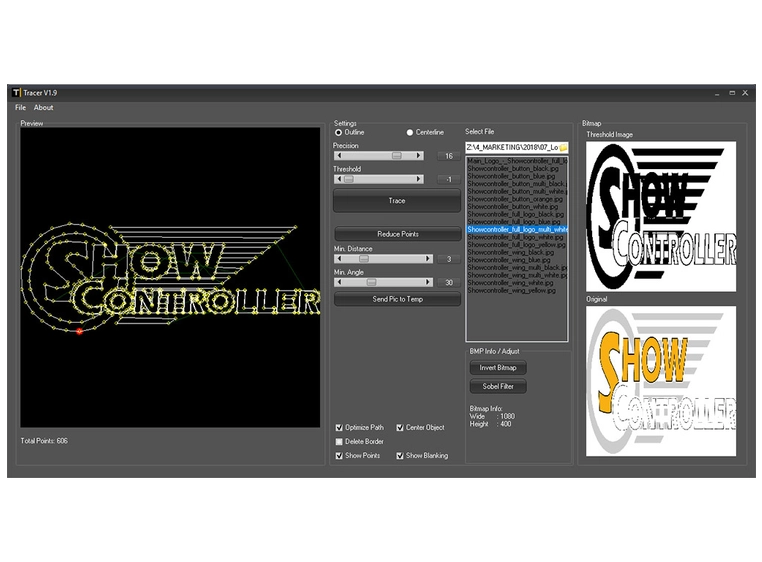
Task: Select Showcontroller_button_multi_white file
Action: (x=517, y=191)
